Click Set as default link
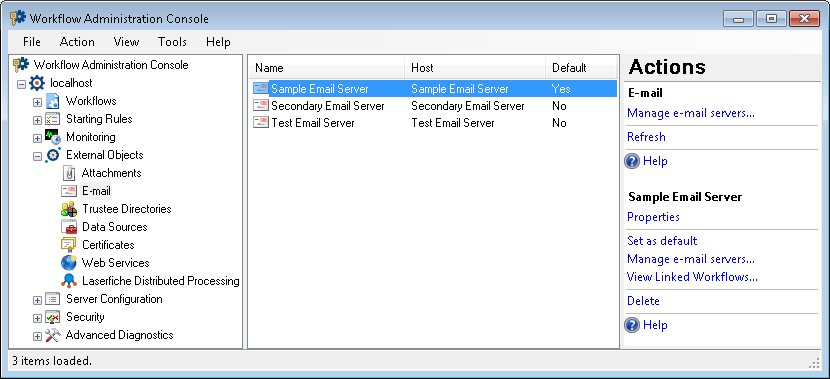 662,240
